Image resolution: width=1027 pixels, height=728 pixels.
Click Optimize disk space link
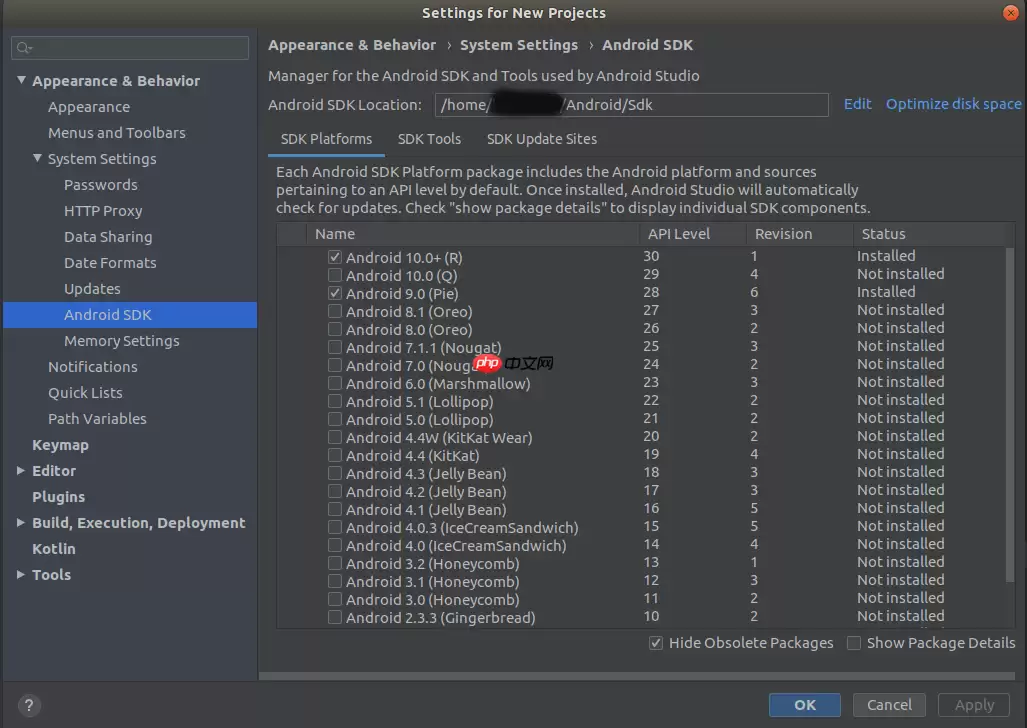953,104
